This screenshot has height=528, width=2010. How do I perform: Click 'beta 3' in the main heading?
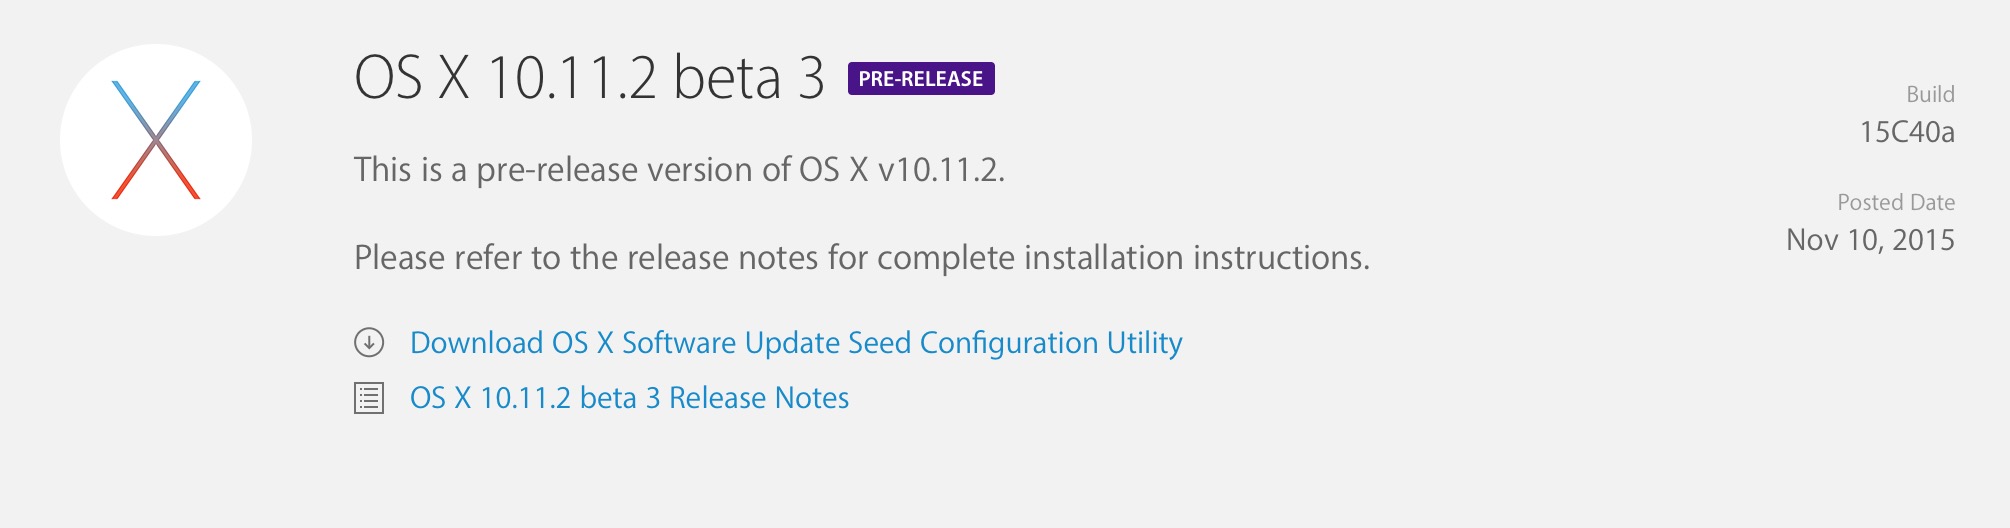click(749, 77)
